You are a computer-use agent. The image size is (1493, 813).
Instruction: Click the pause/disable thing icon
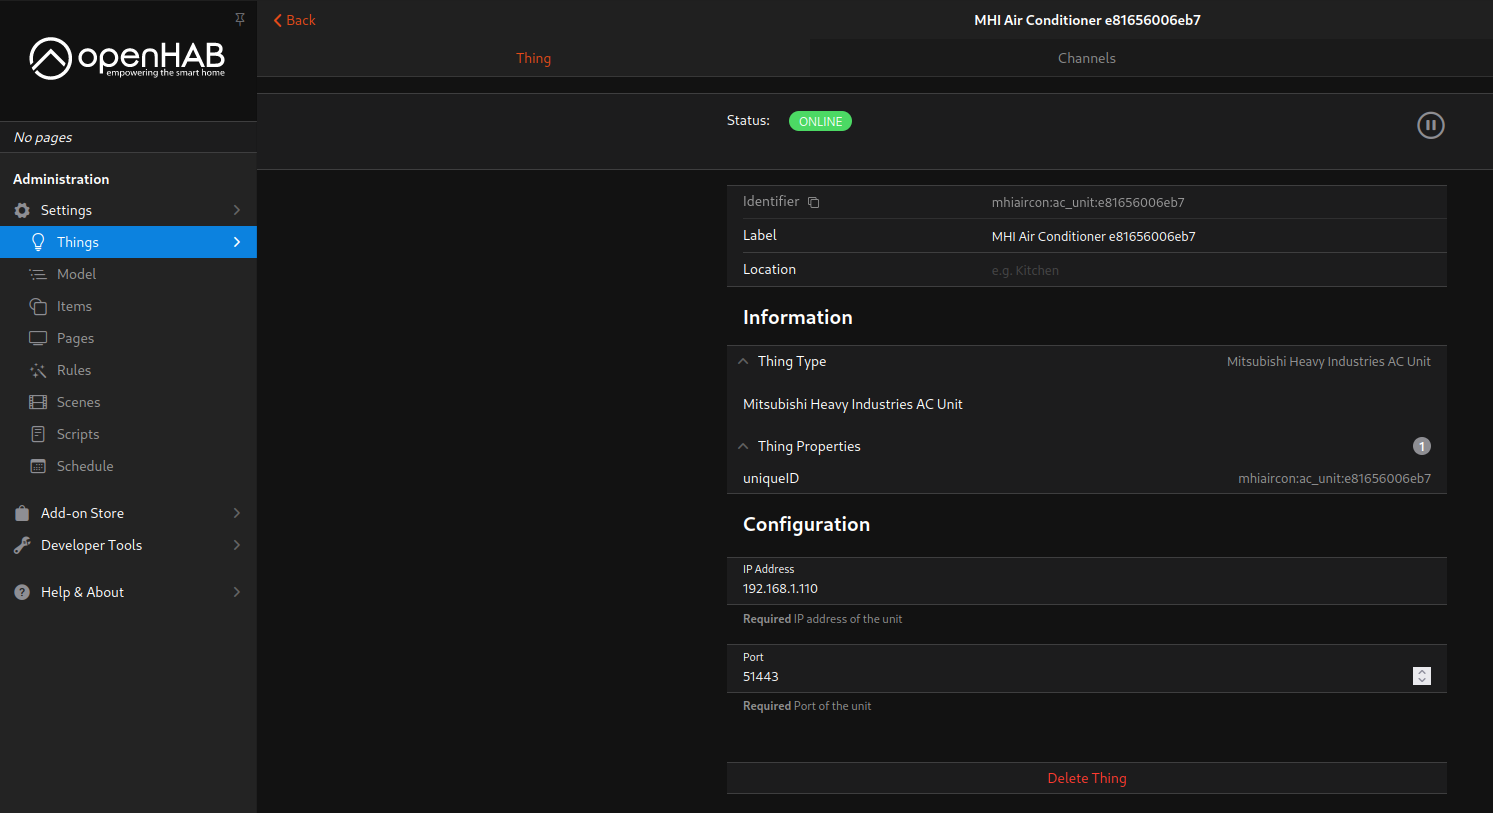point(1430,125)
